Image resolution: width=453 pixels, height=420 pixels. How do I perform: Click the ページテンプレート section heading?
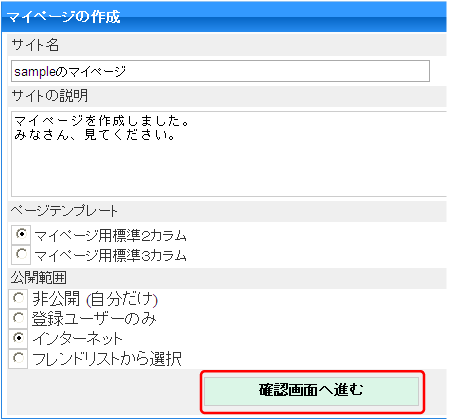64,211
